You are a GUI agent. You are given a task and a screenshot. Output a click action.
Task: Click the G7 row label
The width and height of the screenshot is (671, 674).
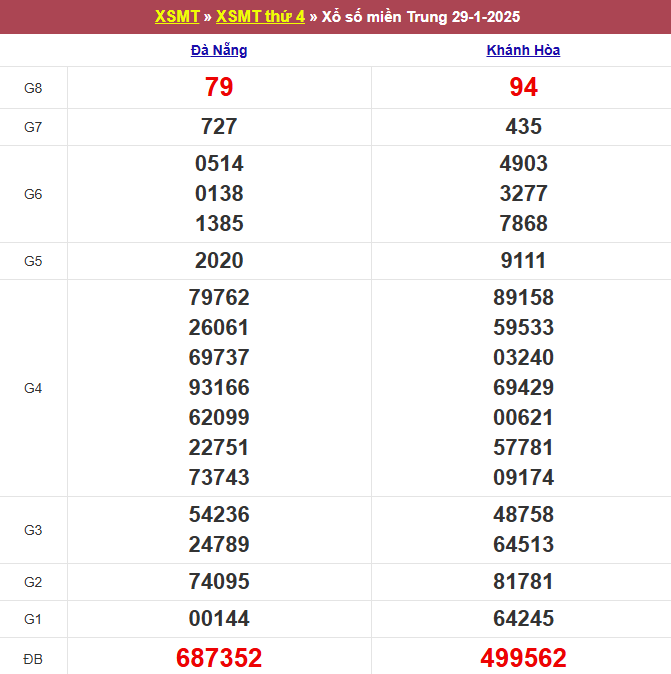(x=33, y=127)
